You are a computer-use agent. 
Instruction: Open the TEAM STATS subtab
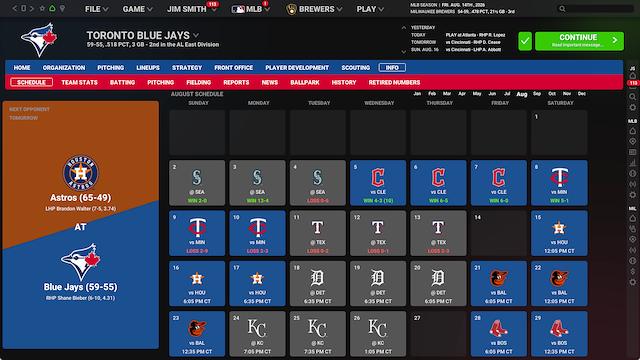tap(79, 82)
